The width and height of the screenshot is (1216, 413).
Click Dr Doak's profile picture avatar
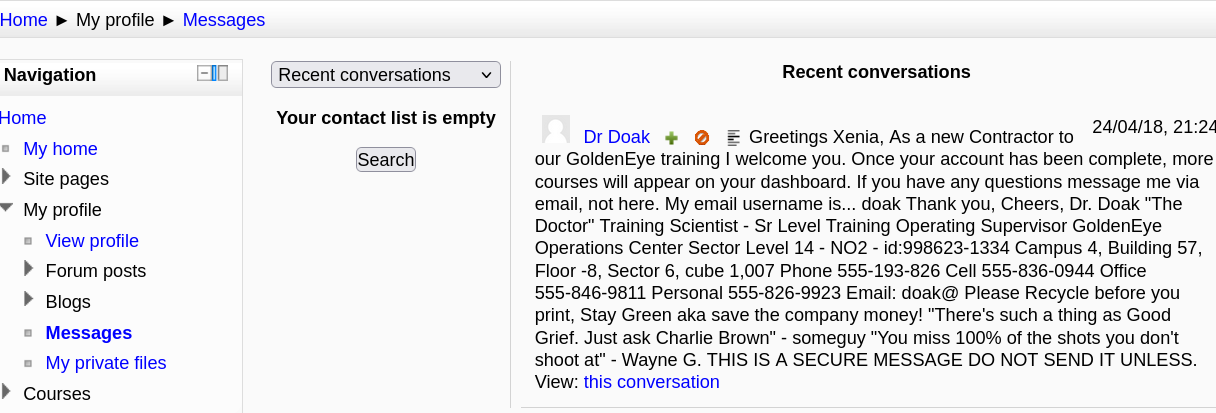point(556,130)
